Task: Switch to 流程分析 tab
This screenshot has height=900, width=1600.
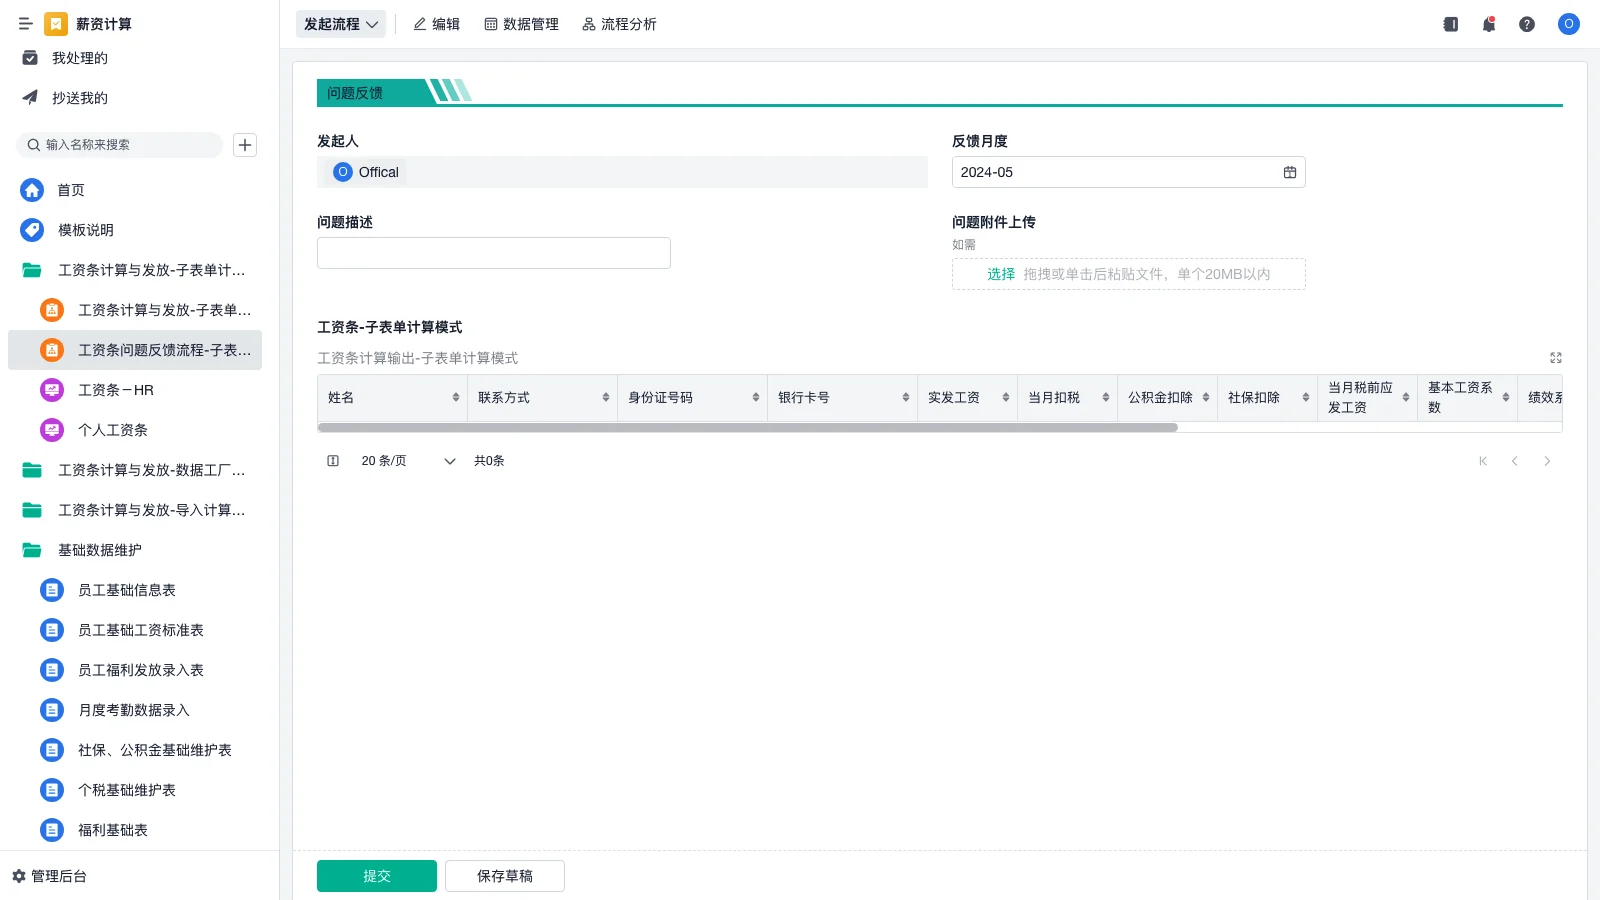Action: click(619, 24)
